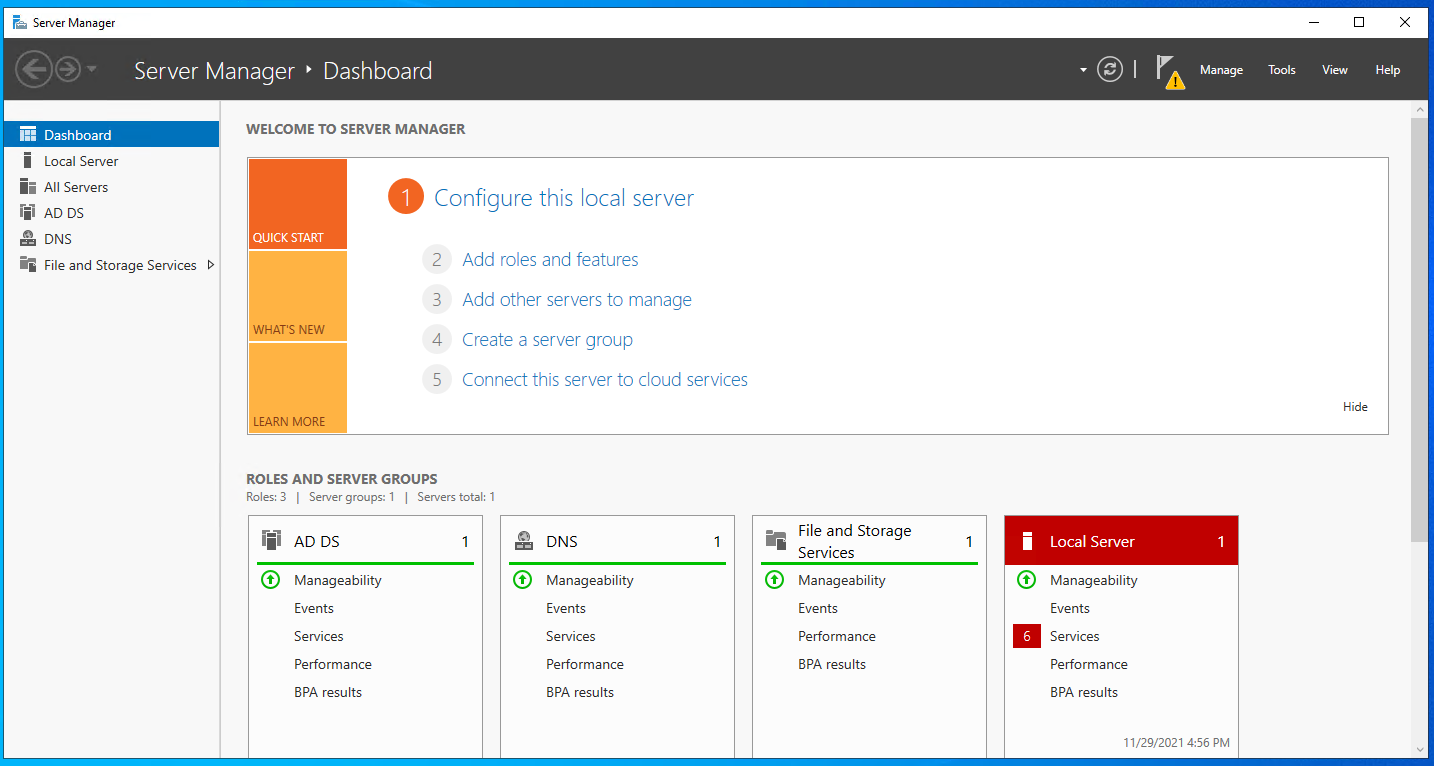This screenshot has height=766, width=1434.
Task: Click File and Storage Services sidebar icon
Action: point(28,265)
